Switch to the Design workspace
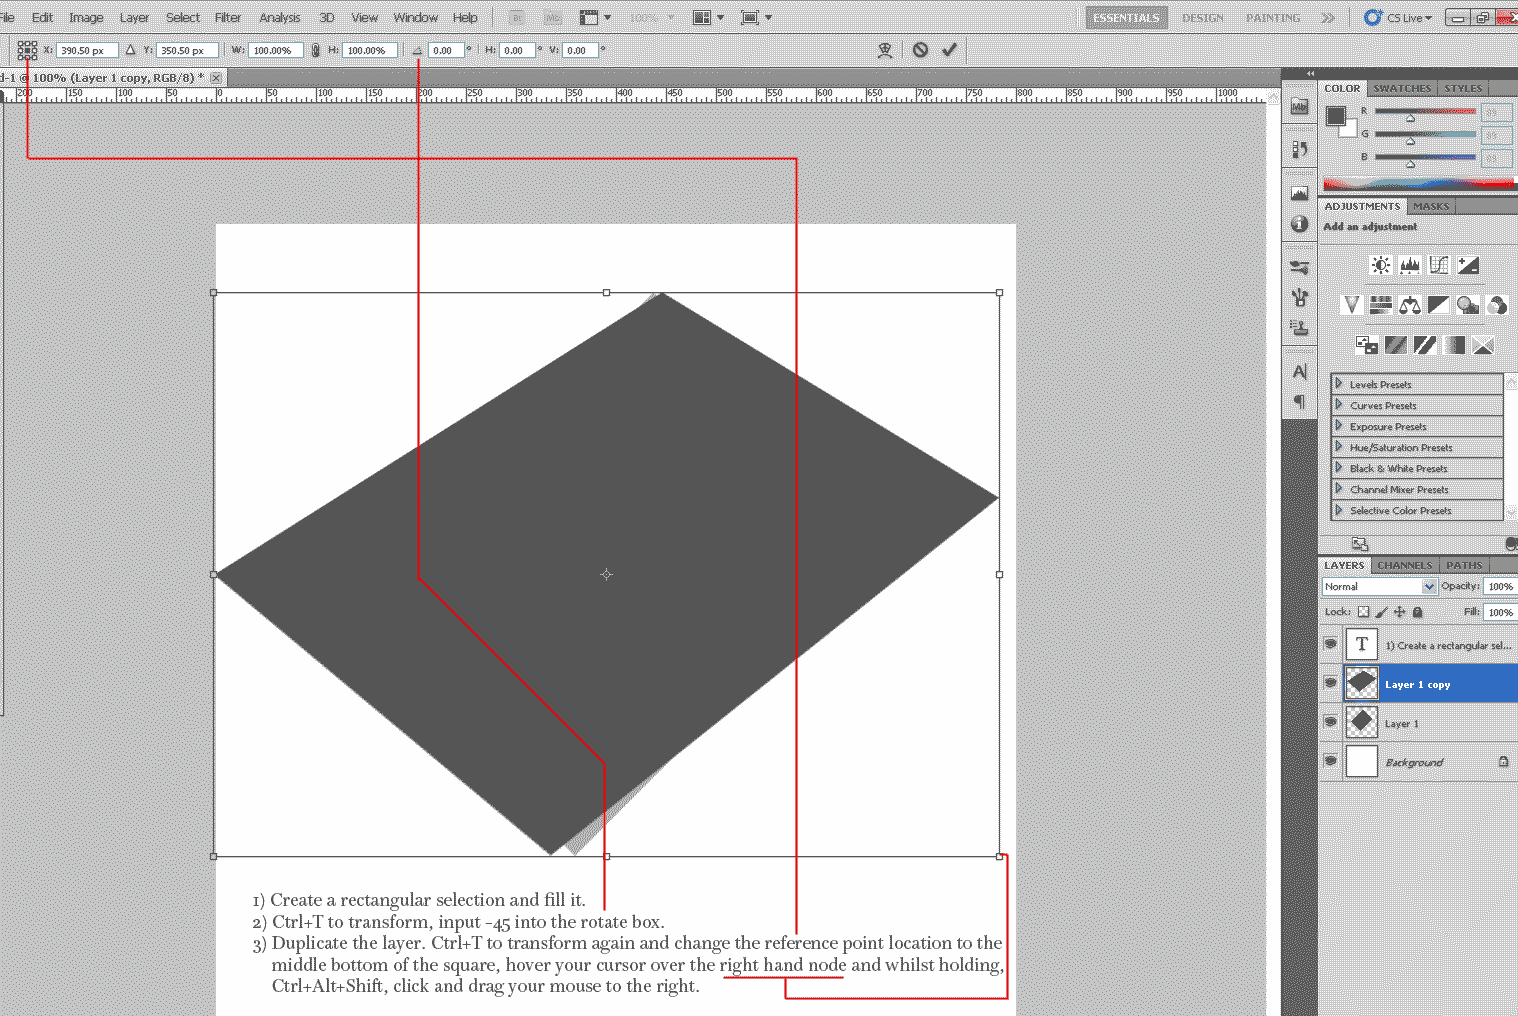 pos(1202,17)
